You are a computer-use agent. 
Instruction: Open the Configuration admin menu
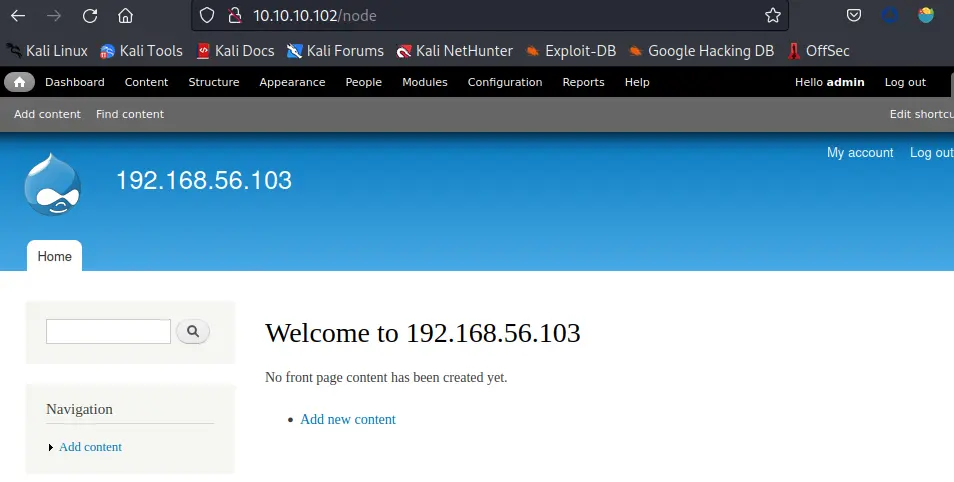(x=504, y=82)
